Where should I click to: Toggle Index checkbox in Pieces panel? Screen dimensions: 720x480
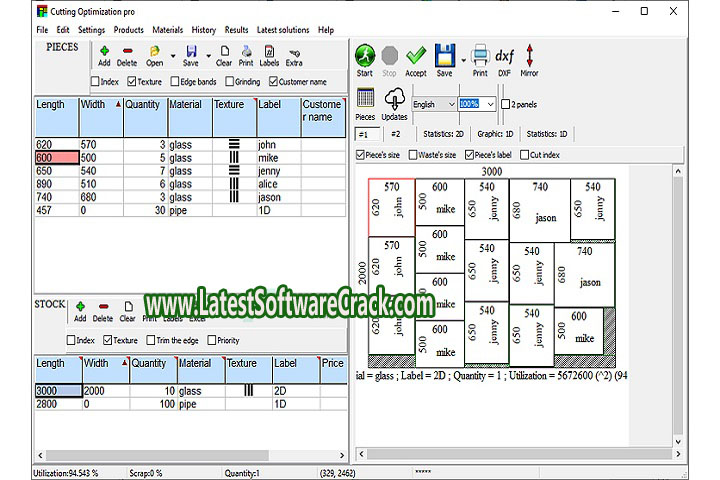pos(96,81)
